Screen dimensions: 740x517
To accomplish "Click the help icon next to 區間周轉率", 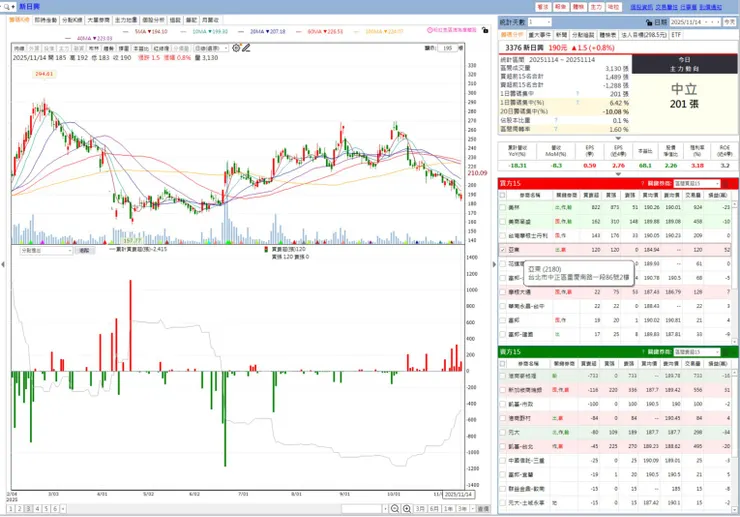I will coord(555,129).
